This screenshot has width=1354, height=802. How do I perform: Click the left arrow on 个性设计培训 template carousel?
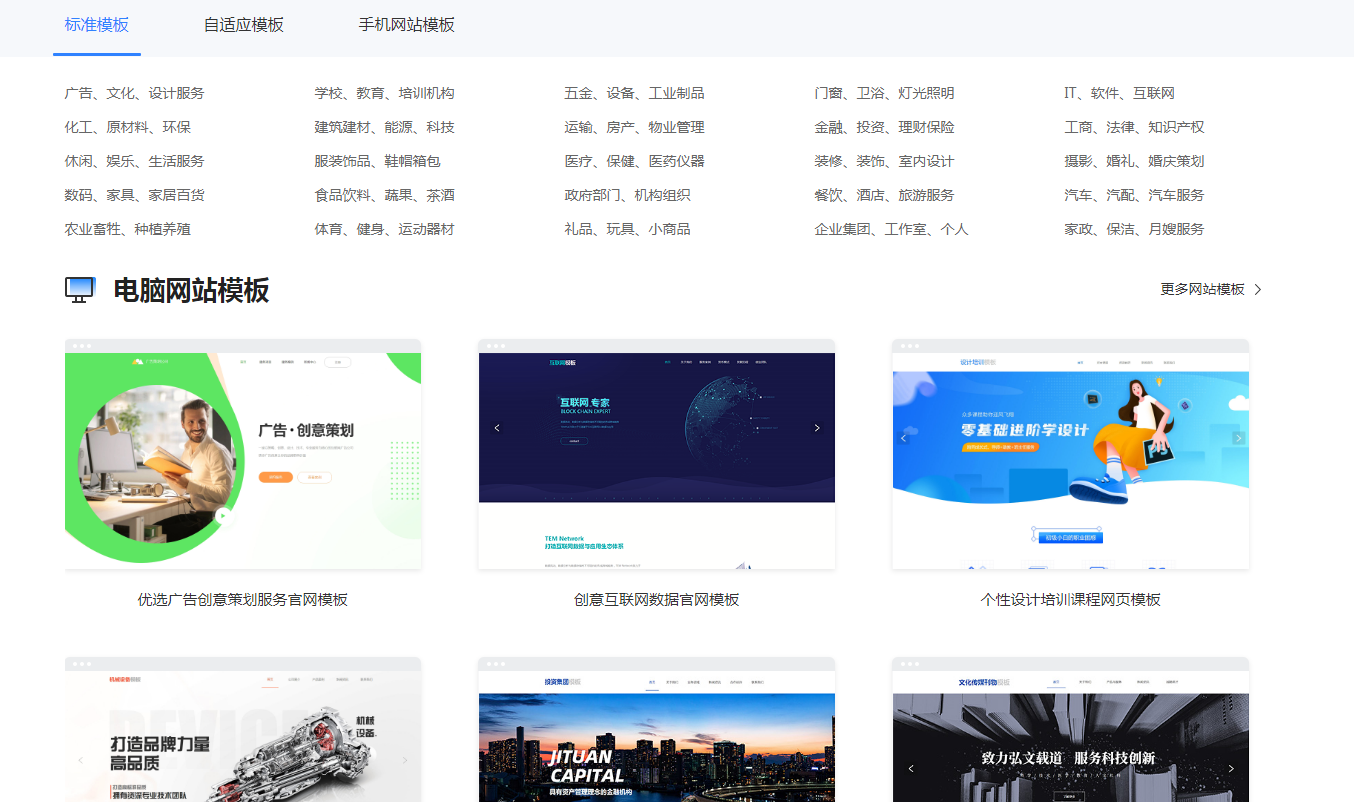pos(903,437)
